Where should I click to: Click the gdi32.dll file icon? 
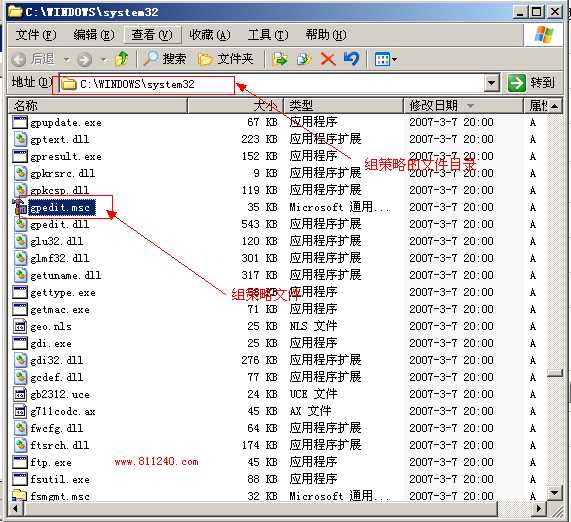click(20, 360)
